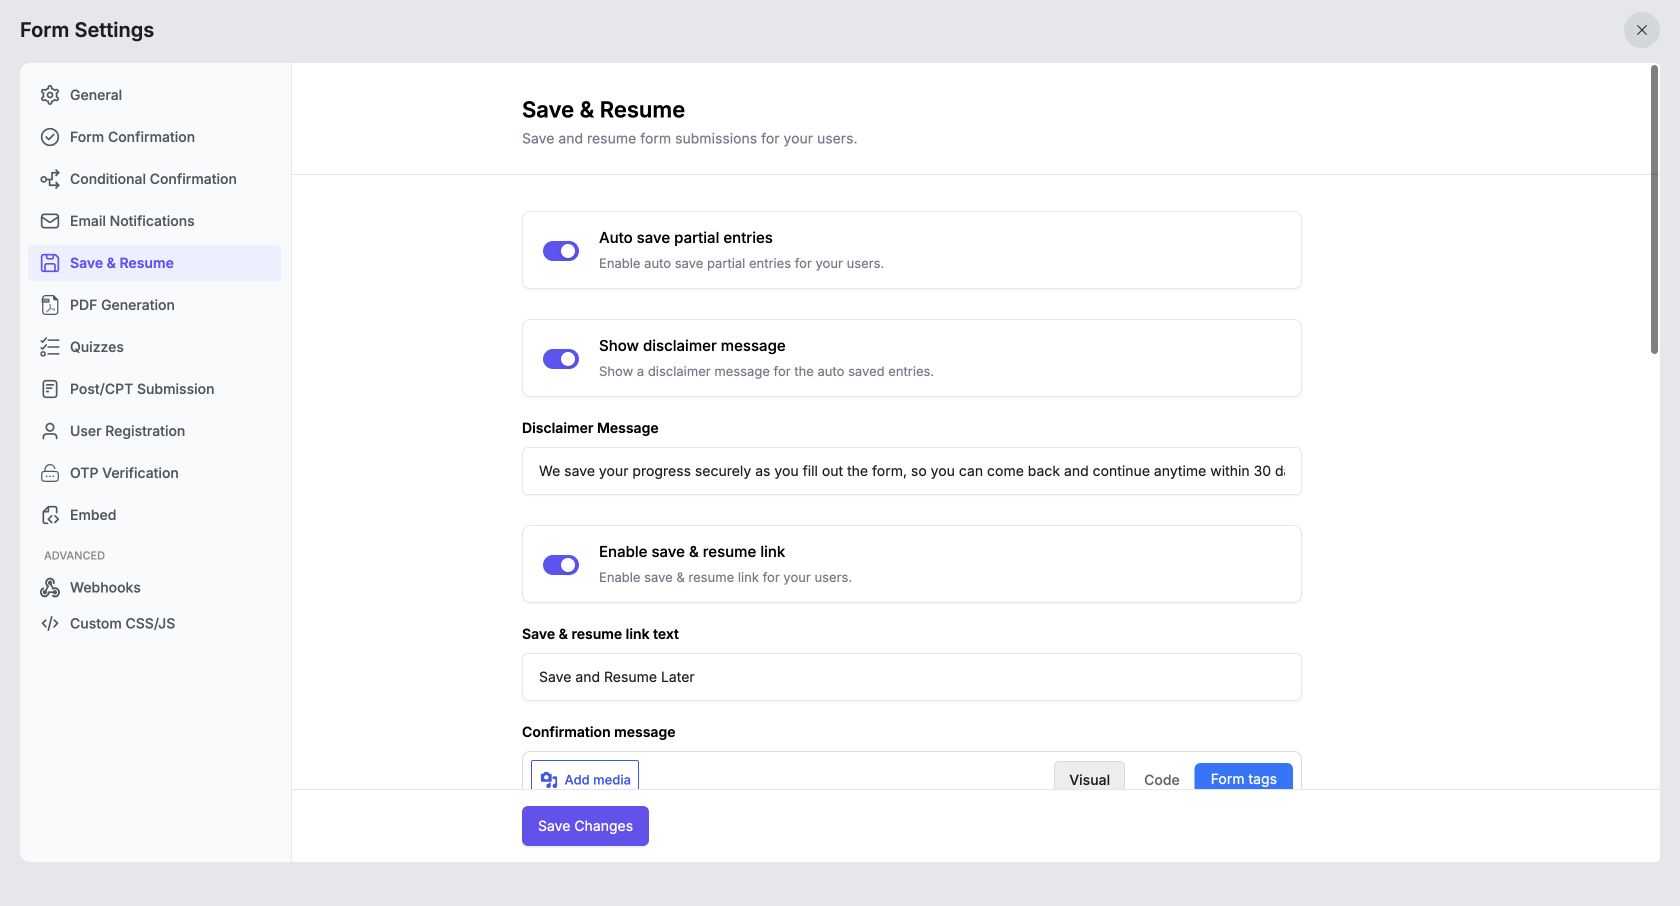The height and width of the screenshot is (906, 1680).
Task: Click the Add media icon
Action: click(549, 780)
